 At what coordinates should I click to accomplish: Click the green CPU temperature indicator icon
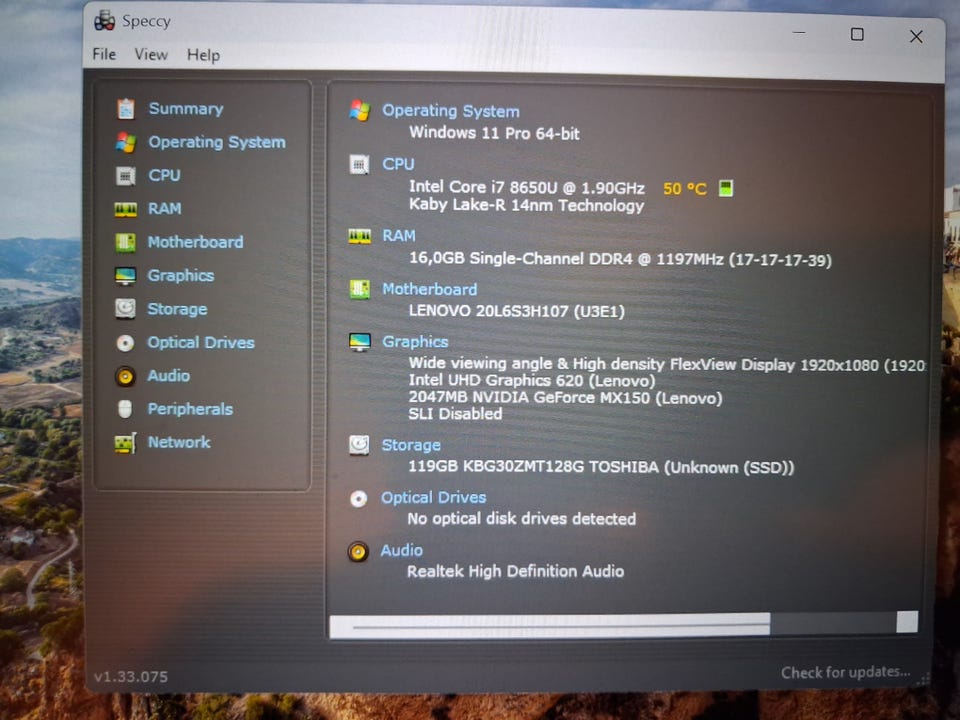(726, 188)
